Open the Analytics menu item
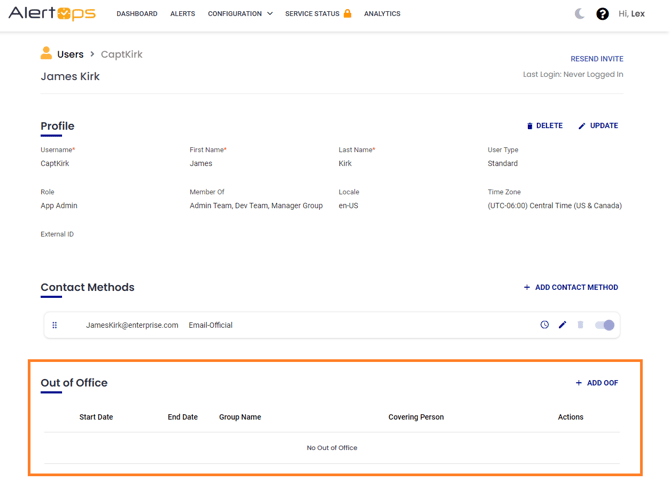The image size is (670, 489). (382, 14)
